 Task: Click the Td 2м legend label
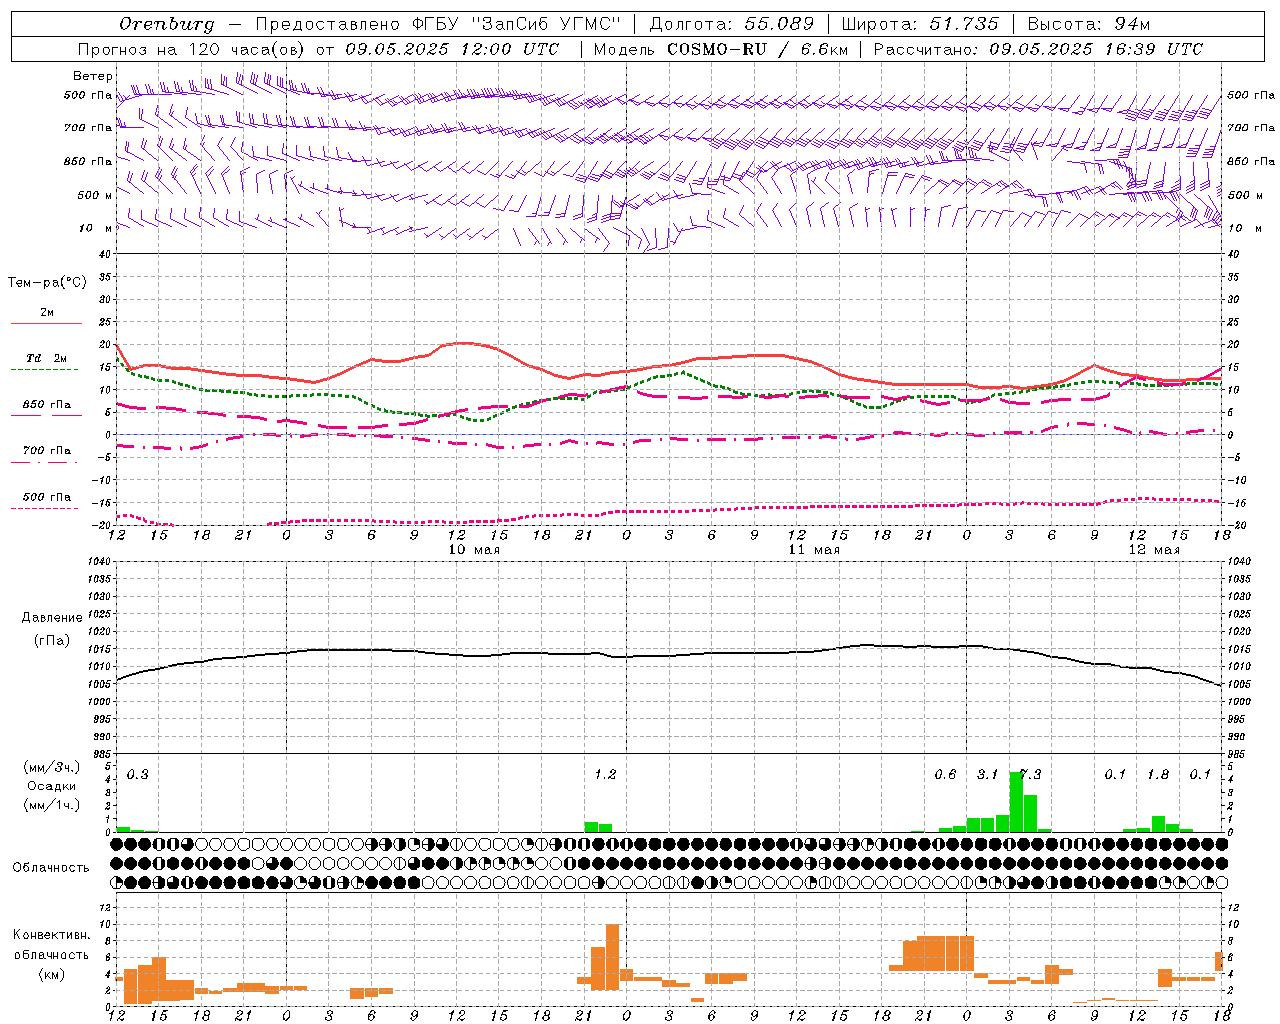pyautogui.click(x=46, y=357)
